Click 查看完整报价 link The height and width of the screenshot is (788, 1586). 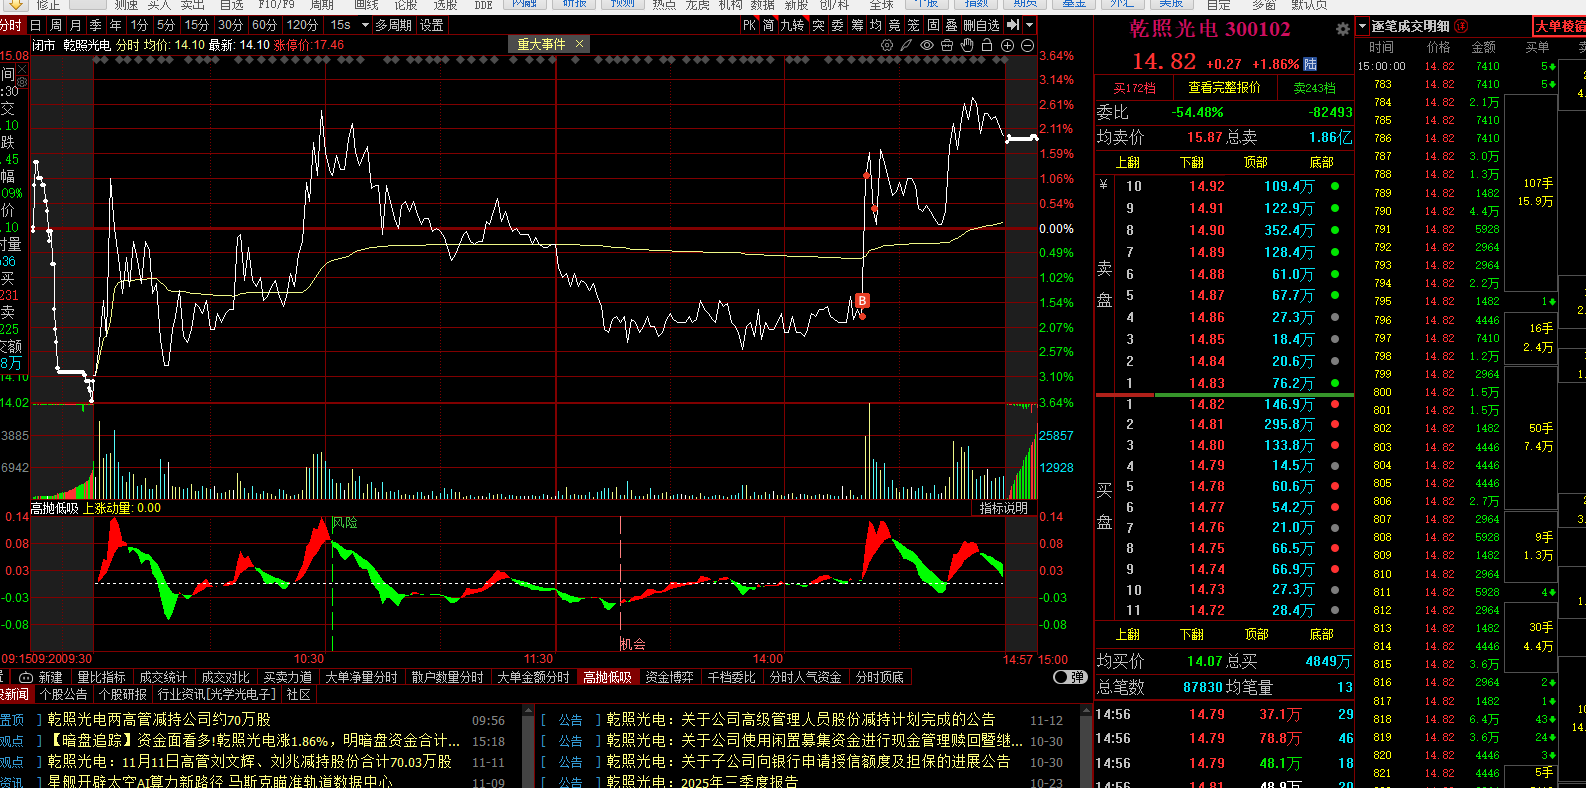click(1224, 88)
